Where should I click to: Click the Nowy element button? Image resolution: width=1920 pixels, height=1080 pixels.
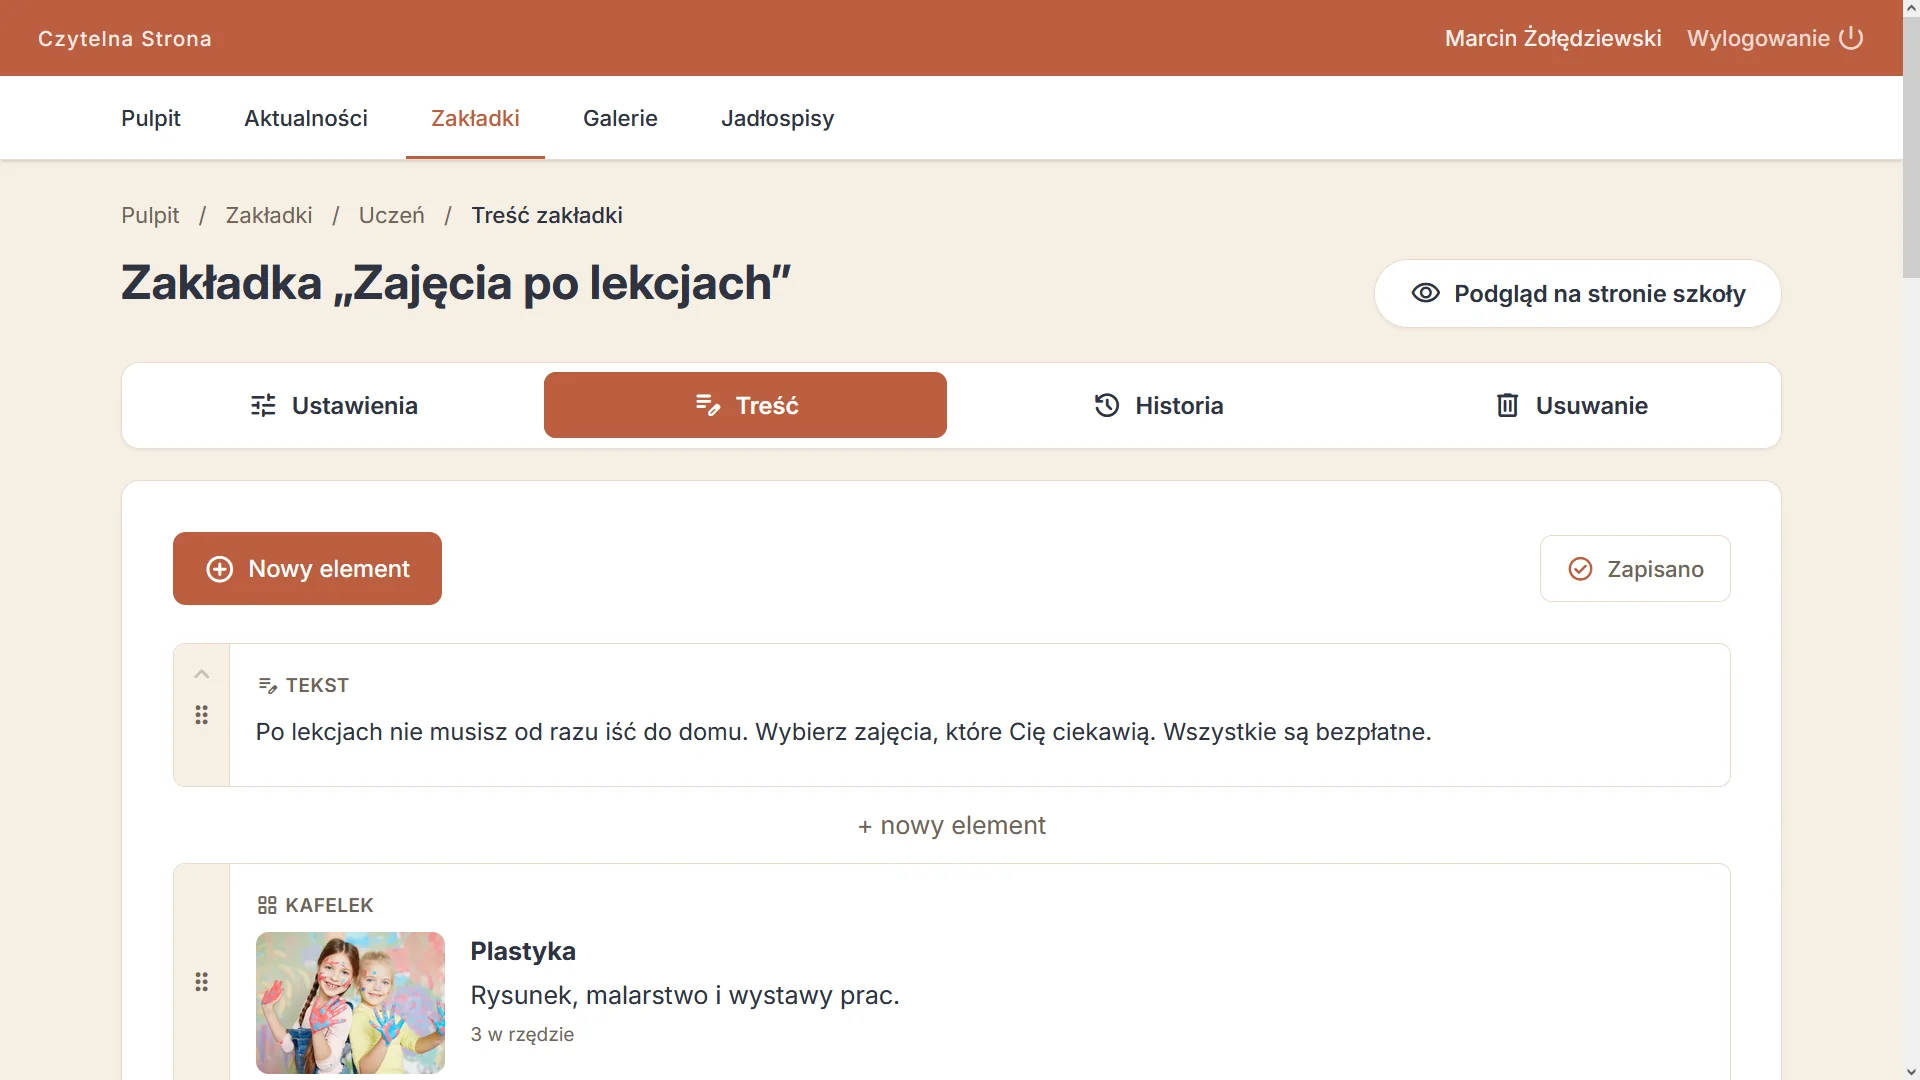[x=307, y=569]
